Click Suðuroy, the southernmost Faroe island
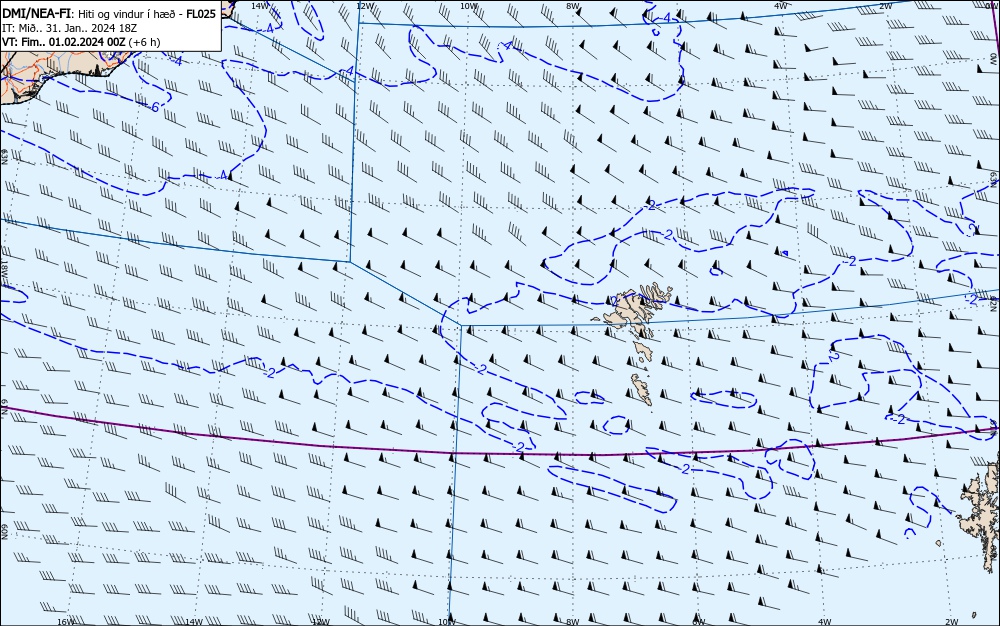Screen dimensions: 1000x626 (x=642, y=389)
